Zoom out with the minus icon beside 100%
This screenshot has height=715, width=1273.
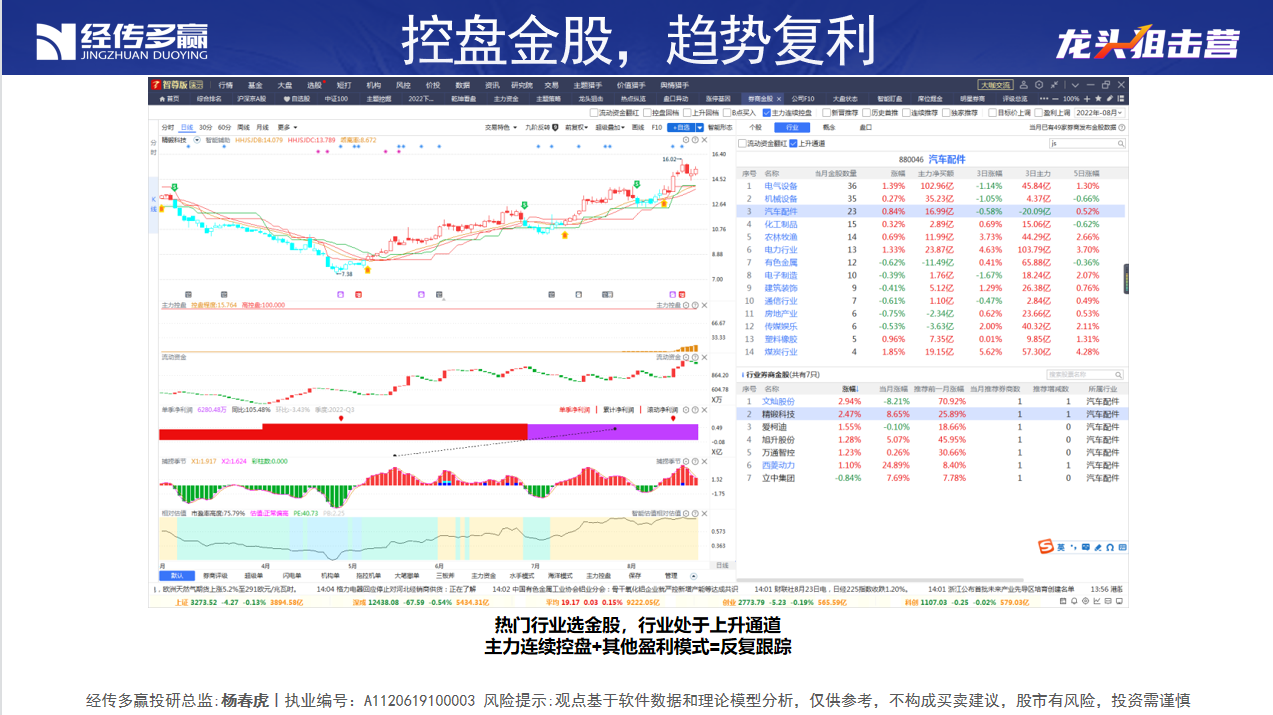[x=1056, y=99]
